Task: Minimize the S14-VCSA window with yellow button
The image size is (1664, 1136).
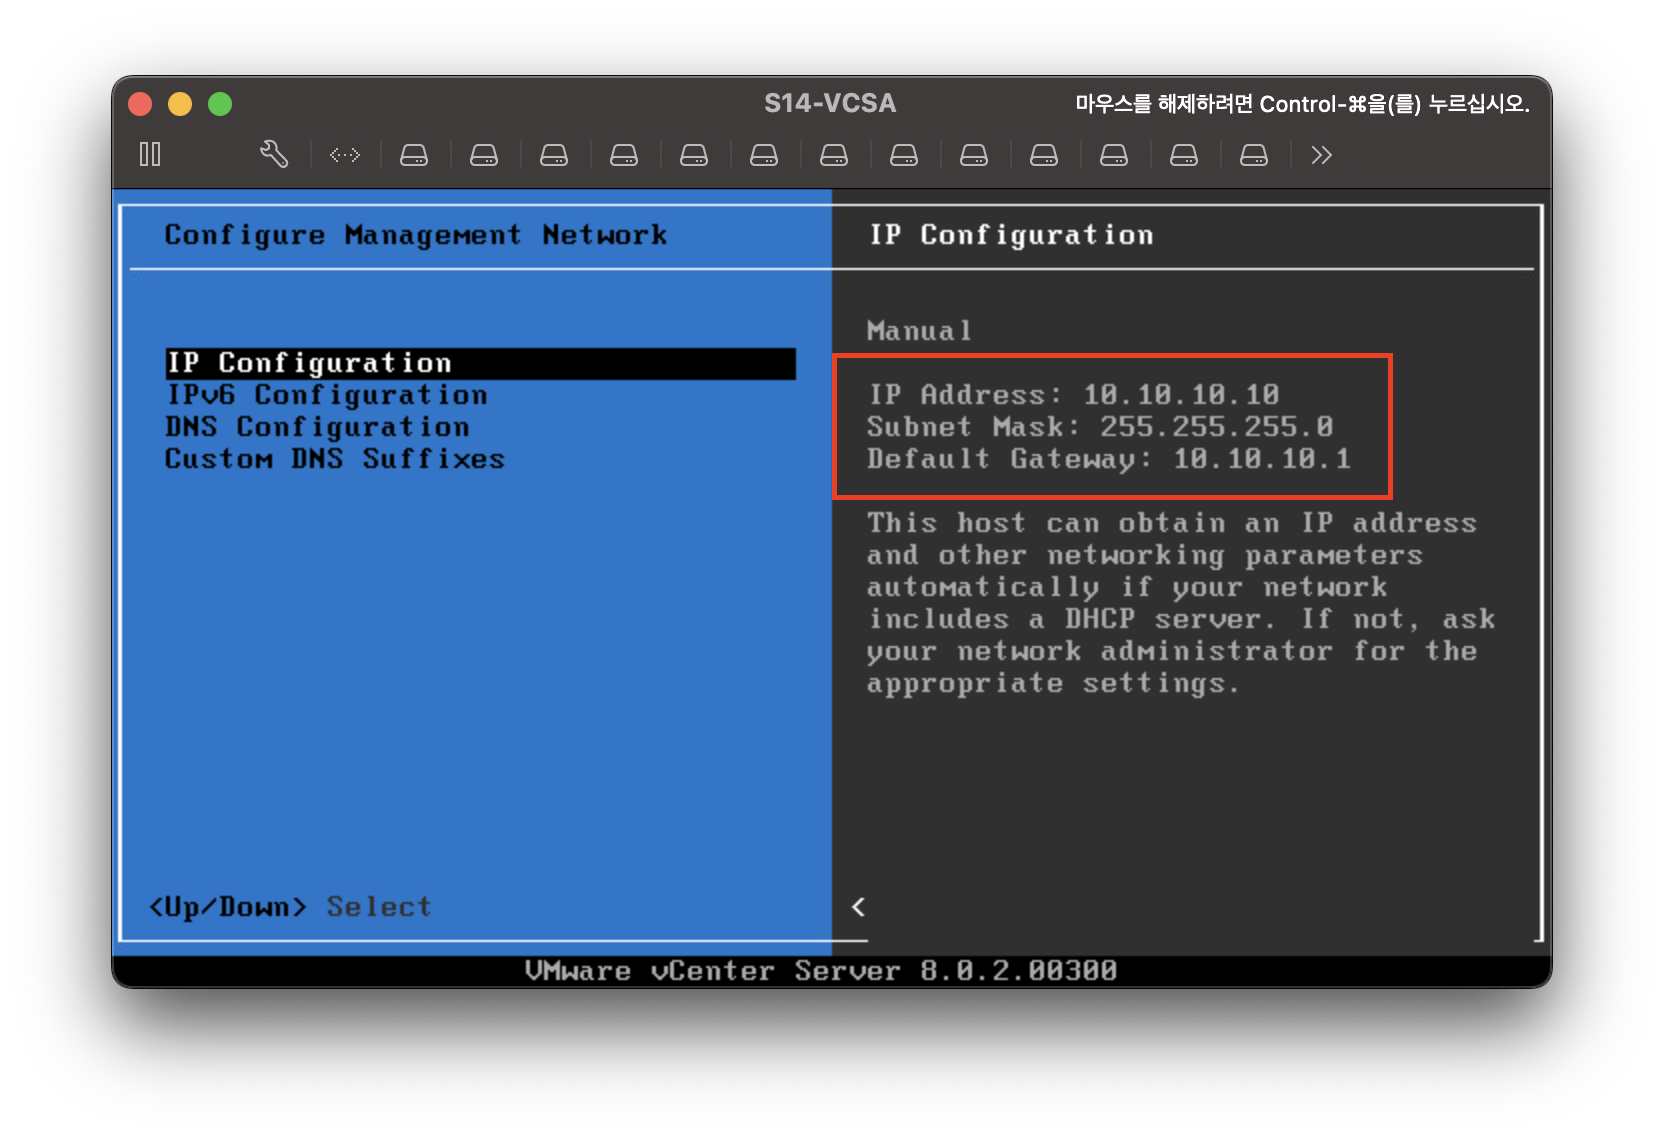Action: click(x=180, y=104)
